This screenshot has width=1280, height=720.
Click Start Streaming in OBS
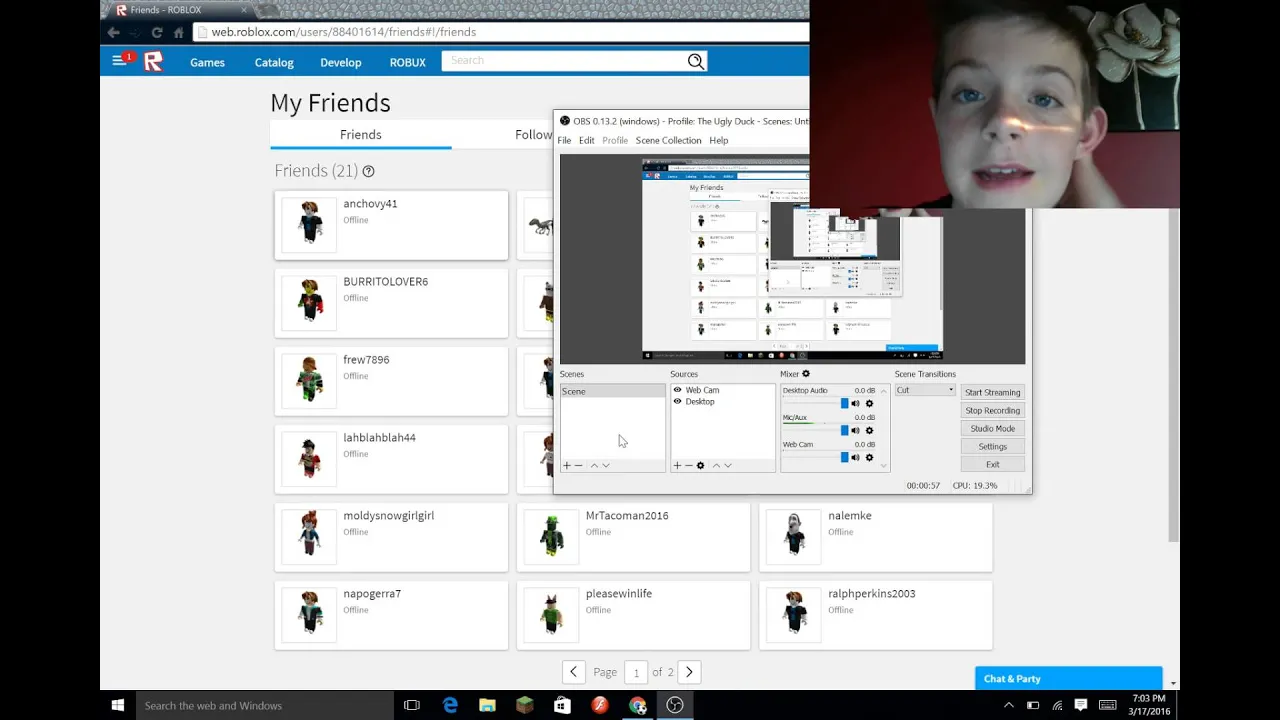(x=993, y=393)
